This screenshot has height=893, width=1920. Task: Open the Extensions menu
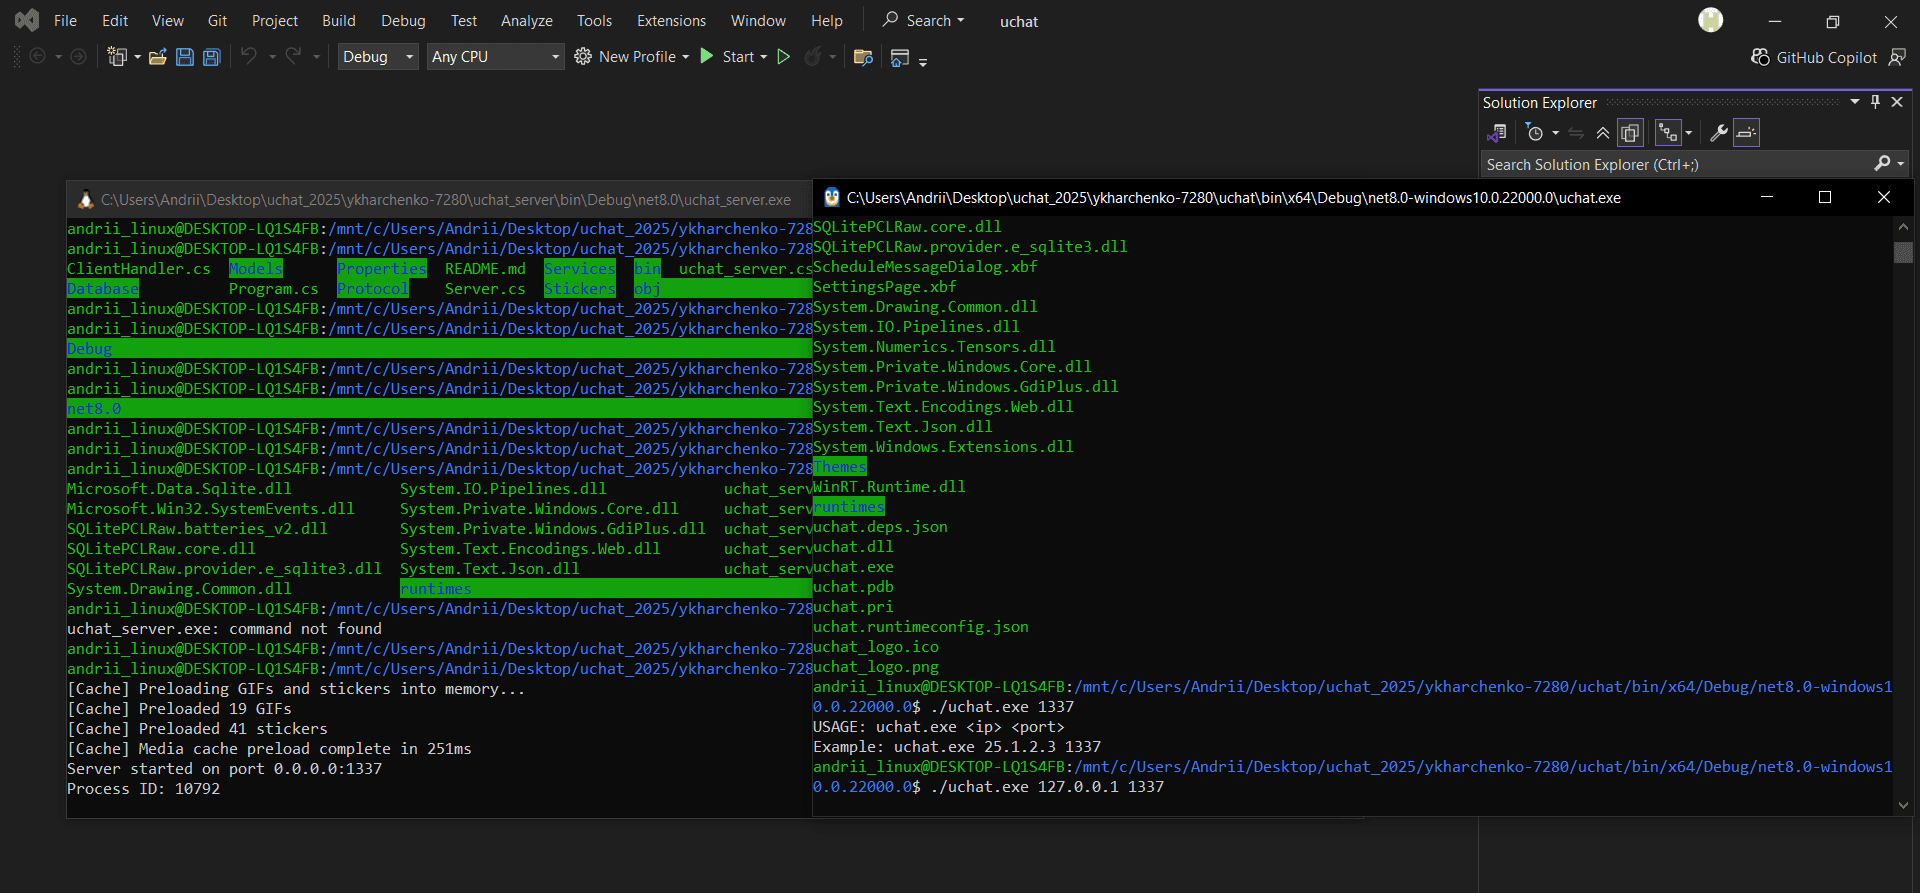[671, 21]
